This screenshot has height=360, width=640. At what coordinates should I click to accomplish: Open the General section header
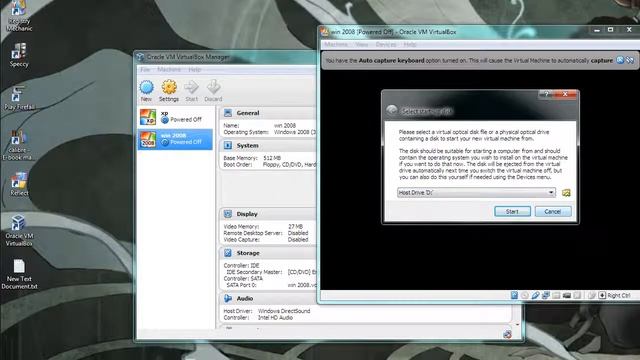pyautogui.click(x=248, y=113)
